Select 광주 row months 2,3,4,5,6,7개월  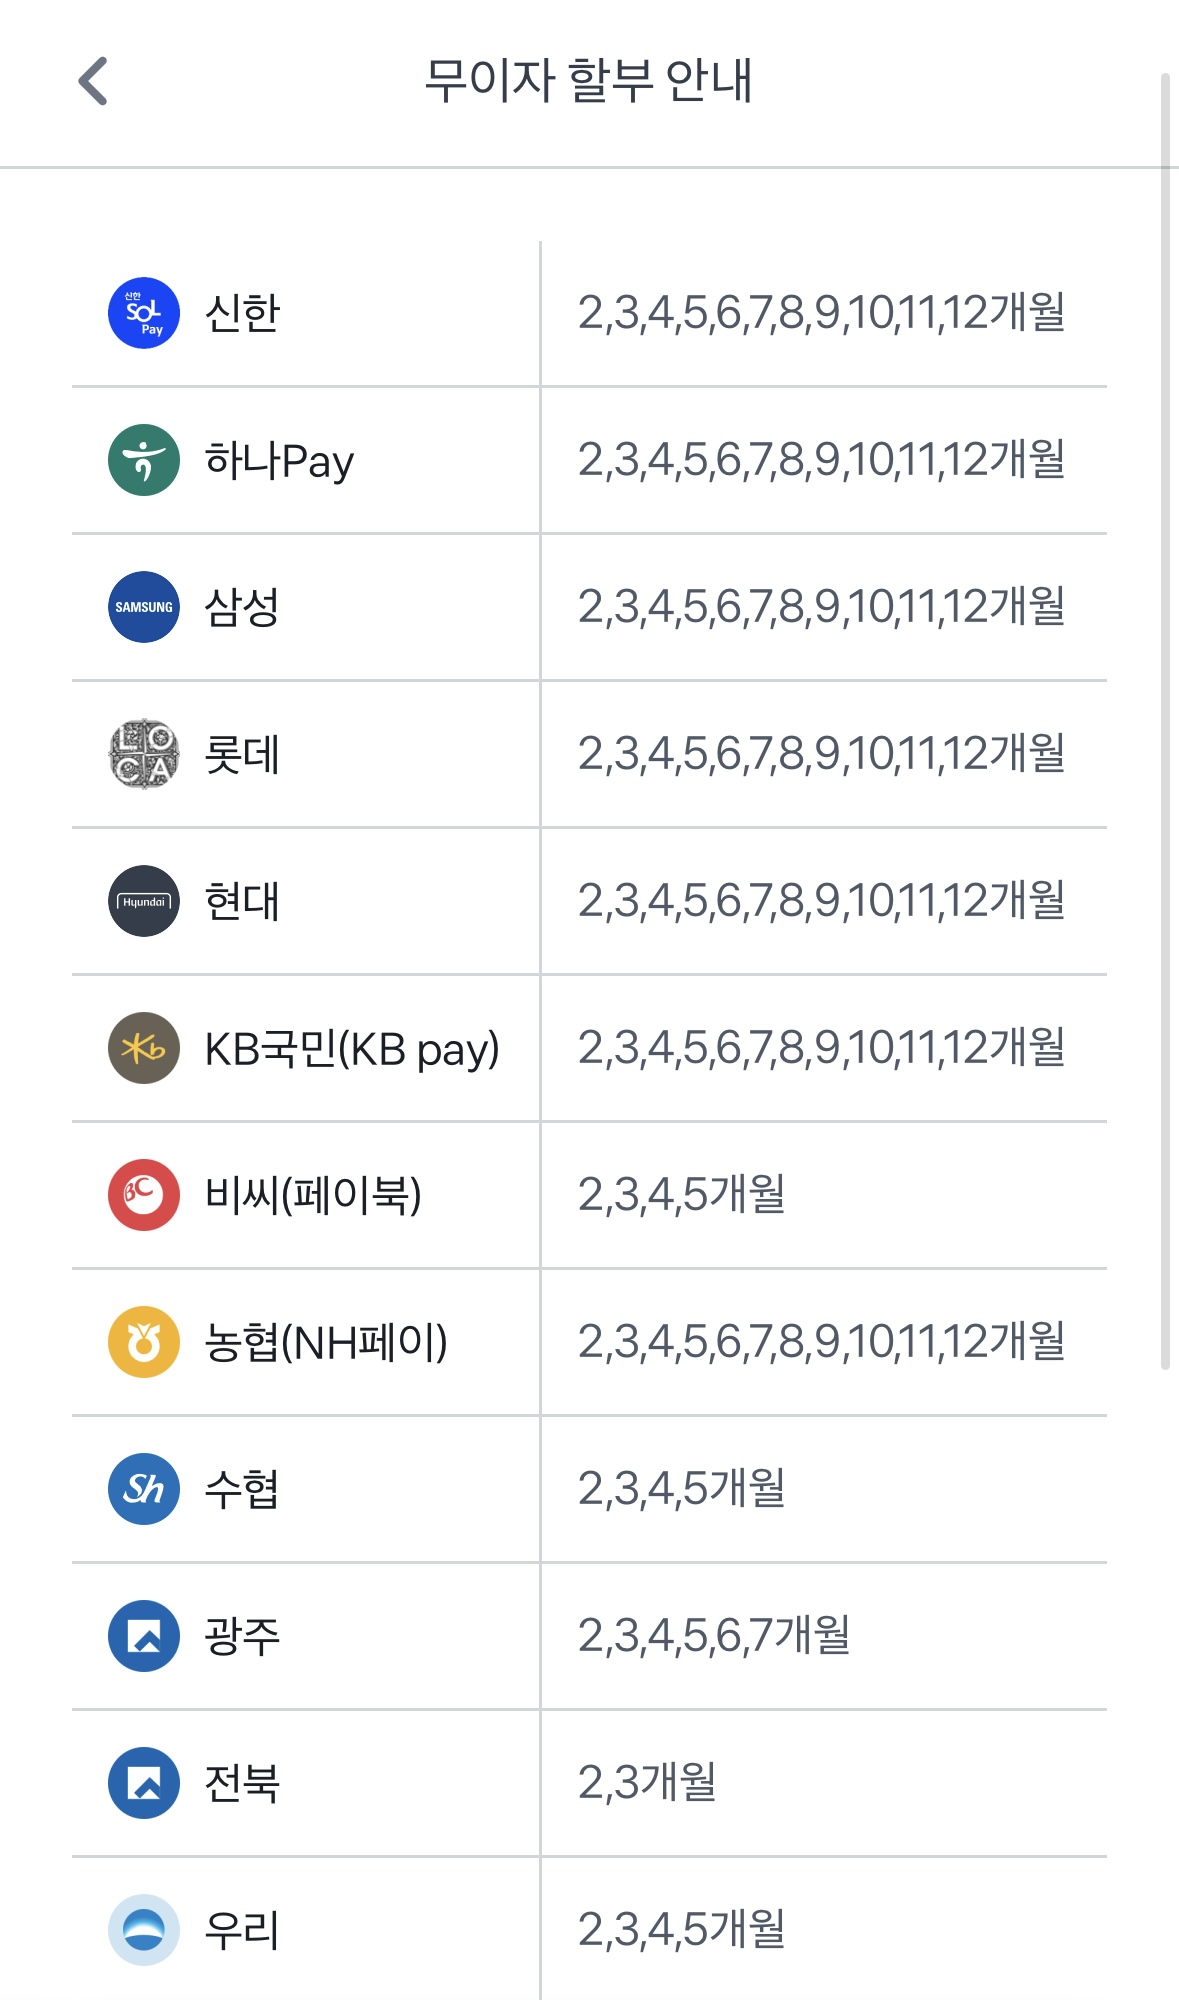pyautogui.click(x=714, y=1636)
